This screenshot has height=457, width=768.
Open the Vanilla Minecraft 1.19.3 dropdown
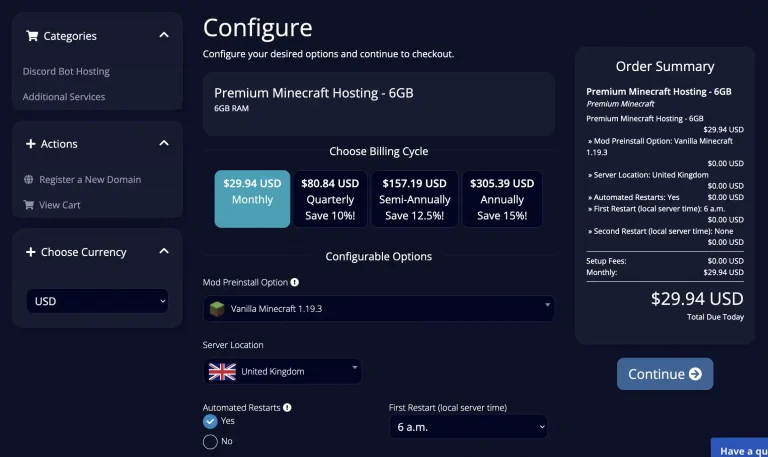379,309
